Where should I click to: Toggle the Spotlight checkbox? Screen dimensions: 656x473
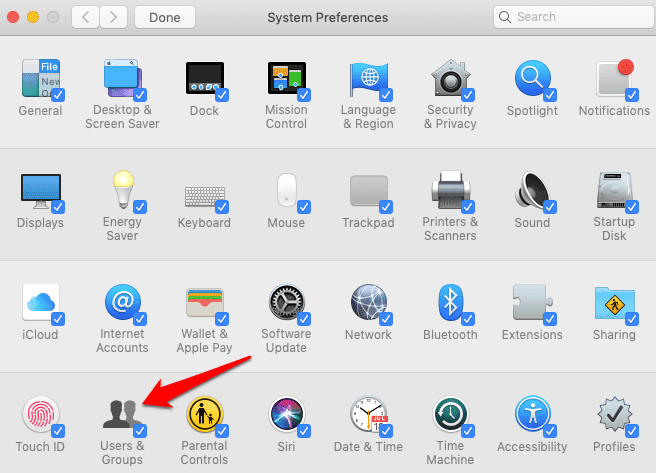(x=550, y=95)
